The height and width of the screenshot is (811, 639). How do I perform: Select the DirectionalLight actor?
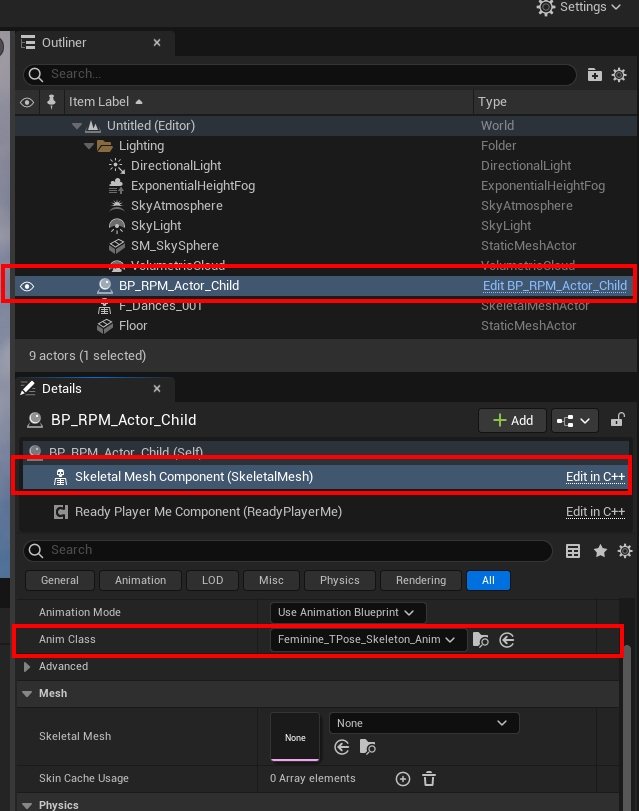pos(176,166)
